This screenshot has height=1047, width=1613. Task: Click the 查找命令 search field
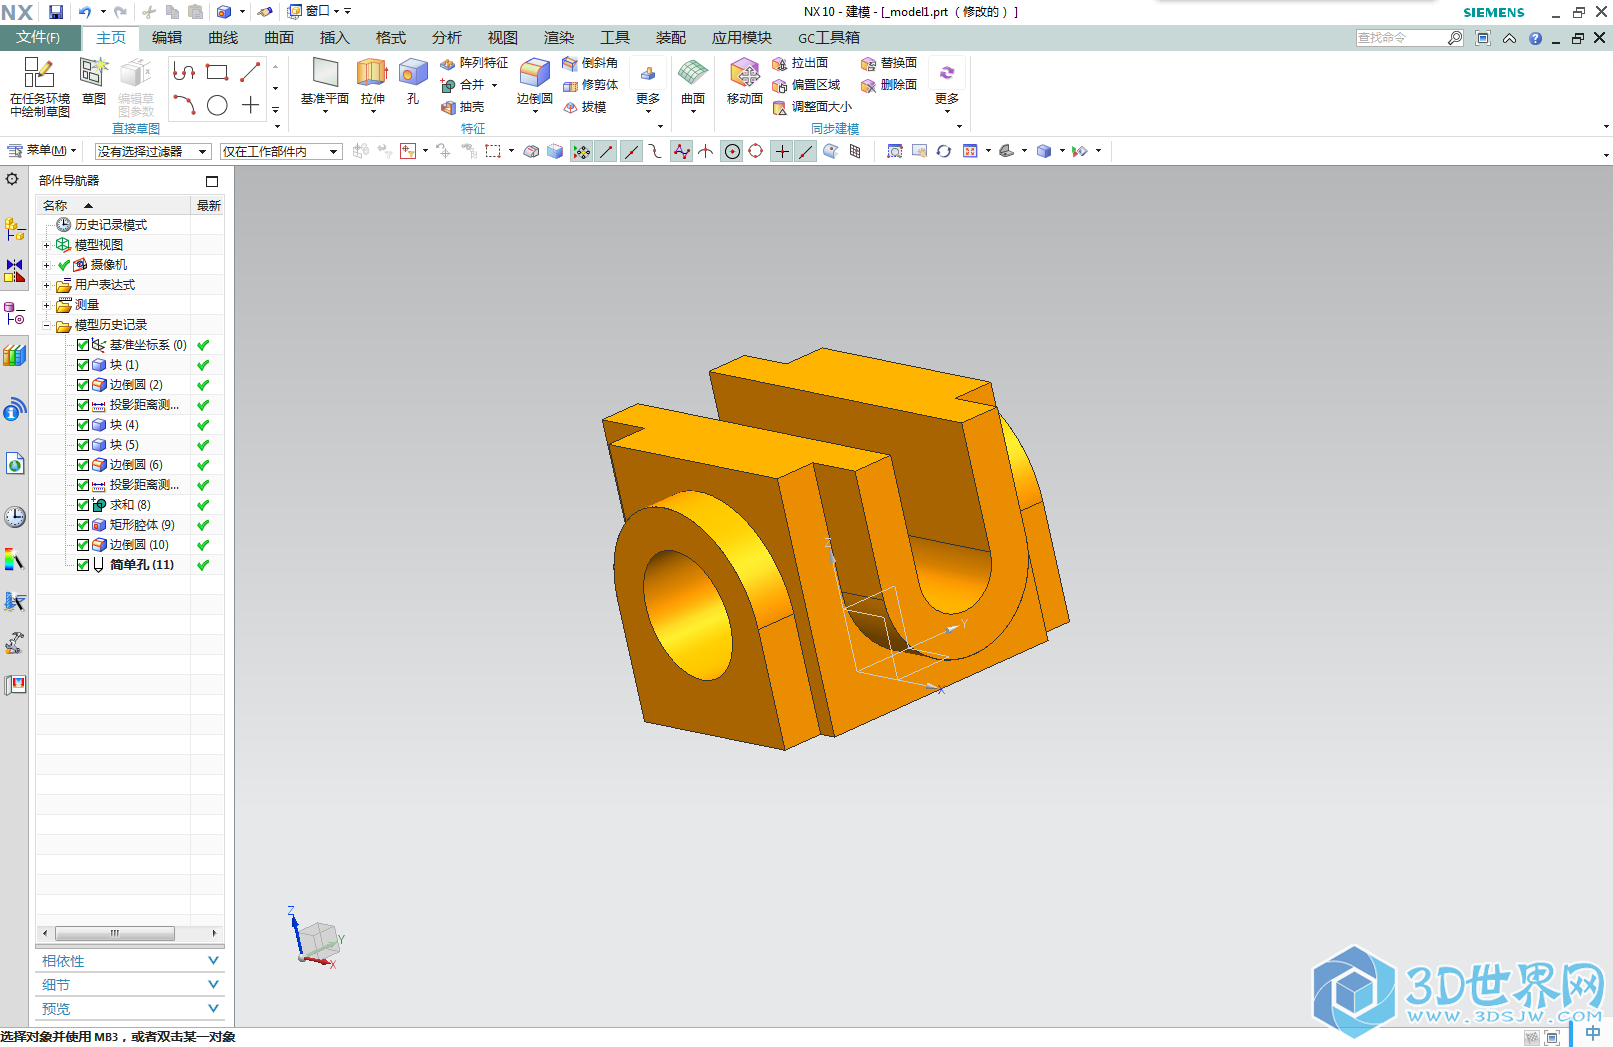click(x=1402, y=38)
